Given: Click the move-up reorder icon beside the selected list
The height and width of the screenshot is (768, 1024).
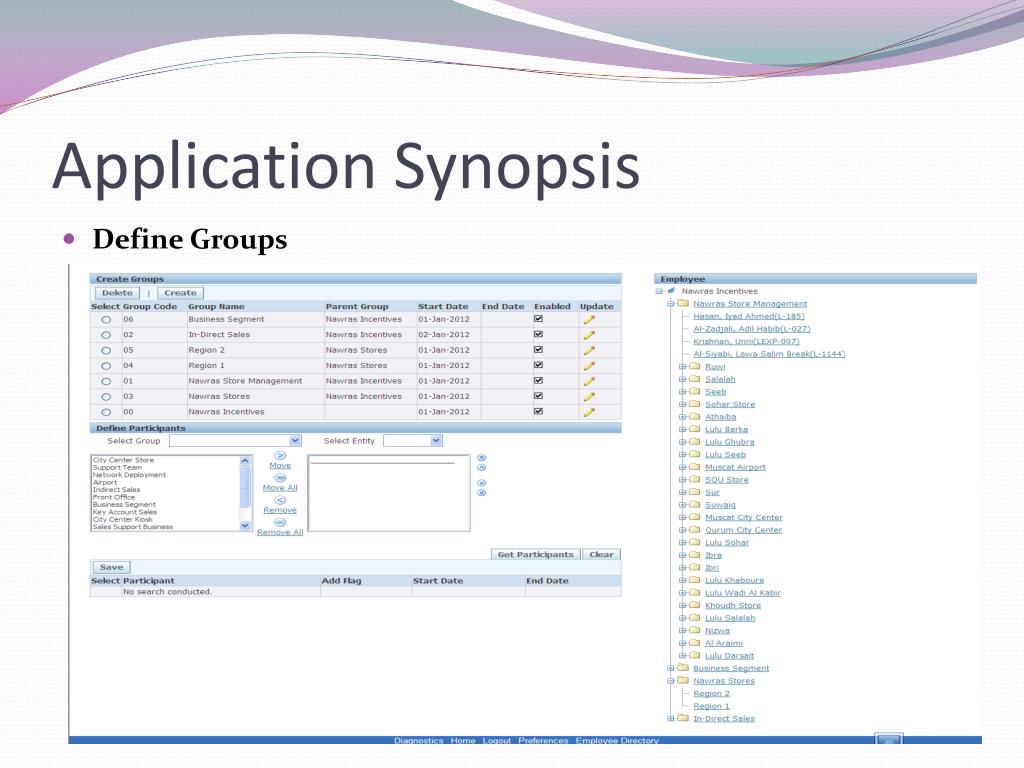Looking at the screenshot, I should (482, 468).
